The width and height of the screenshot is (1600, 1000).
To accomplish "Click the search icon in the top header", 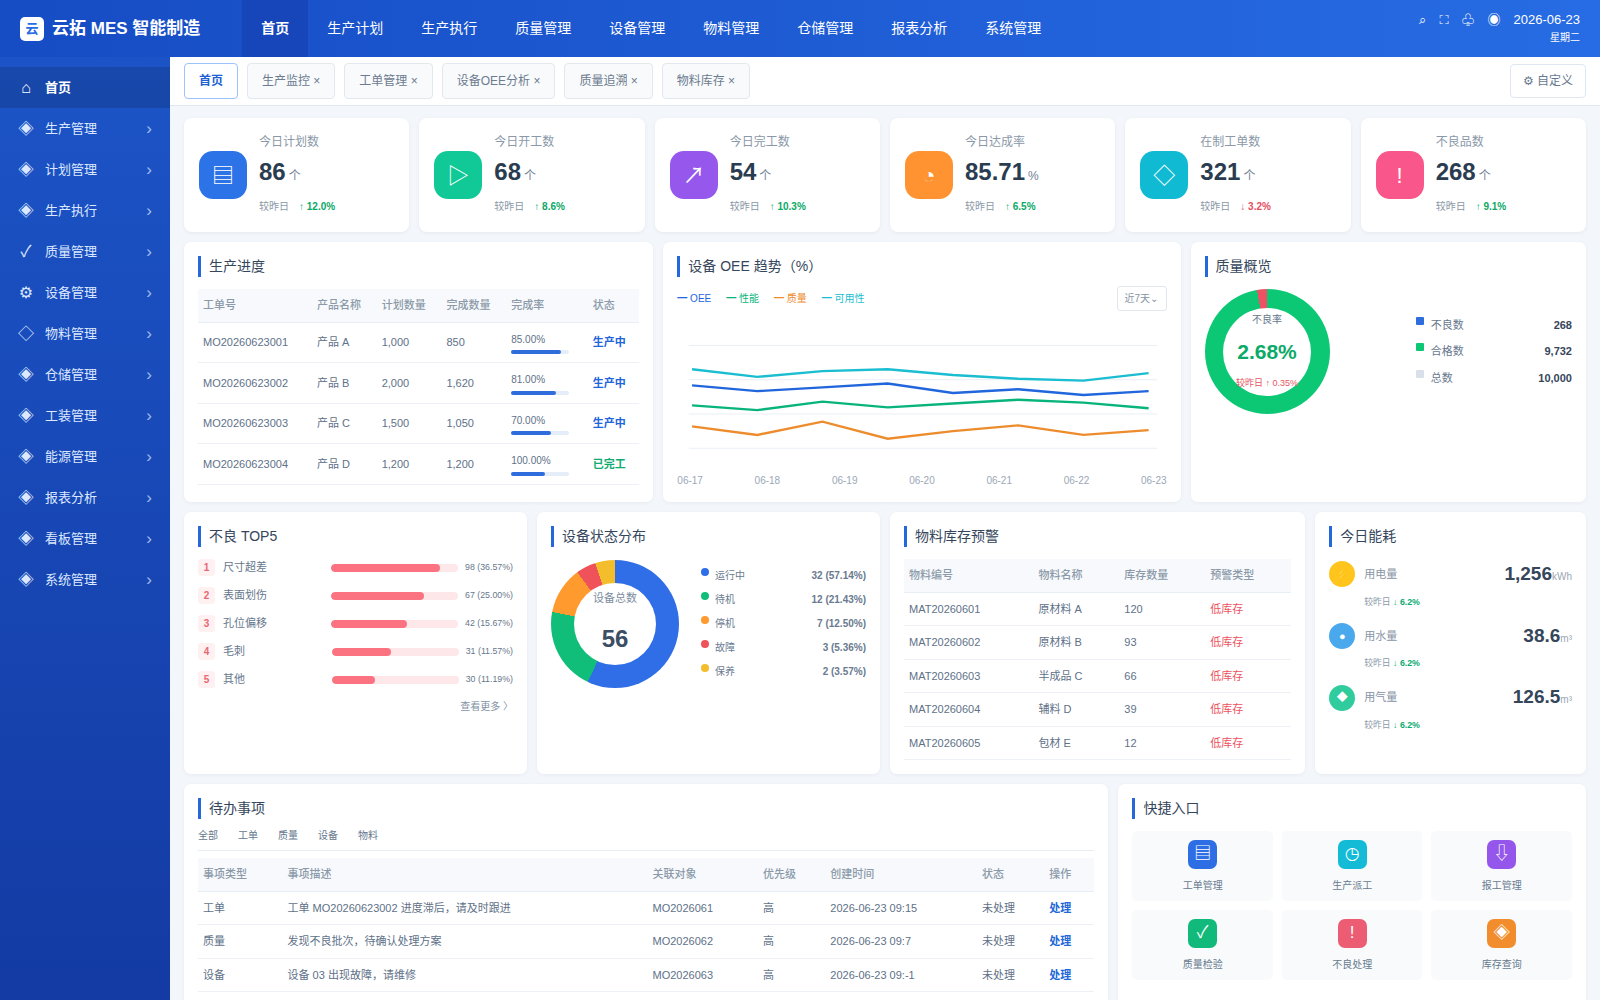I will (x=1422, y=20).
